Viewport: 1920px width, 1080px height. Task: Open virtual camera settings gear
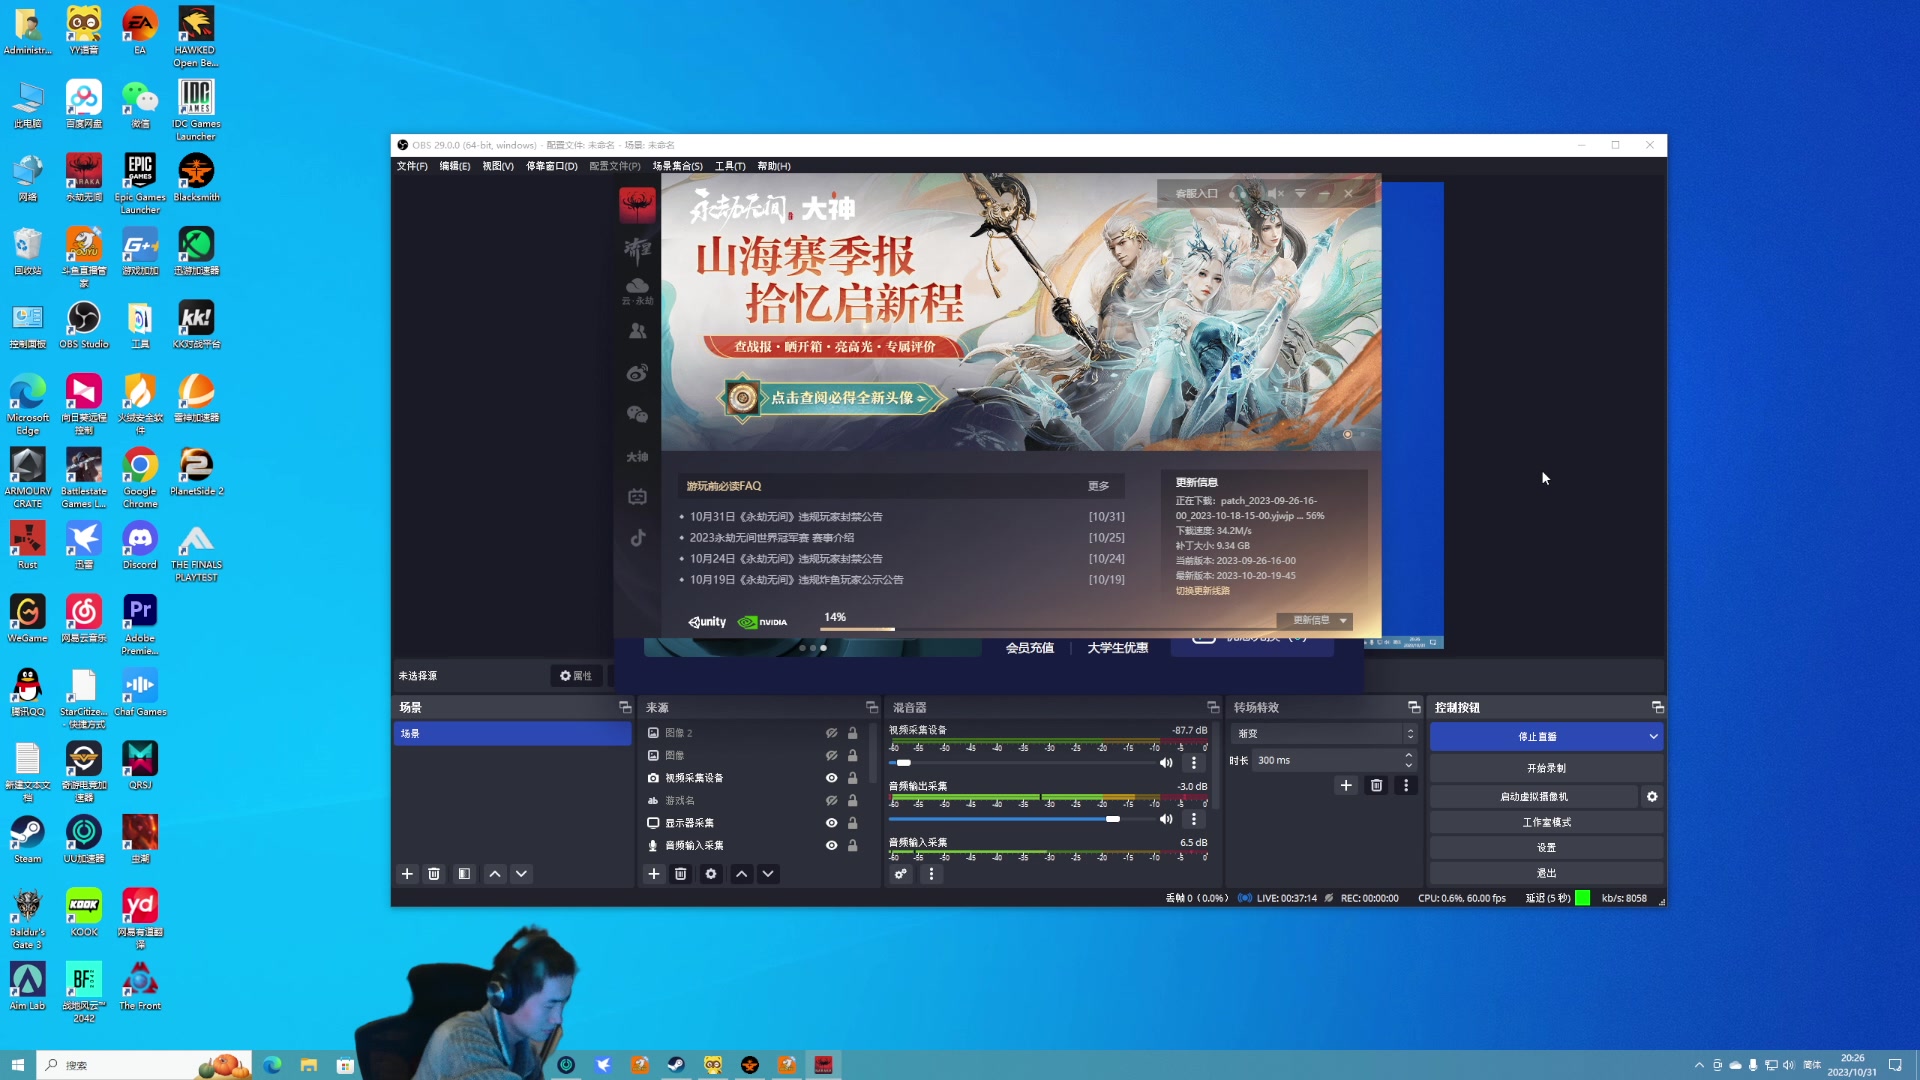tap(1652, 797)
